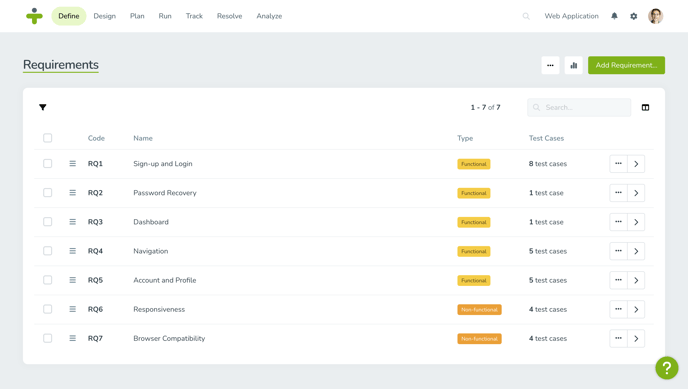Grab the drag handle for RQ2
The height and width of the screenshot is (389, 688).
[x=72, y=193]
